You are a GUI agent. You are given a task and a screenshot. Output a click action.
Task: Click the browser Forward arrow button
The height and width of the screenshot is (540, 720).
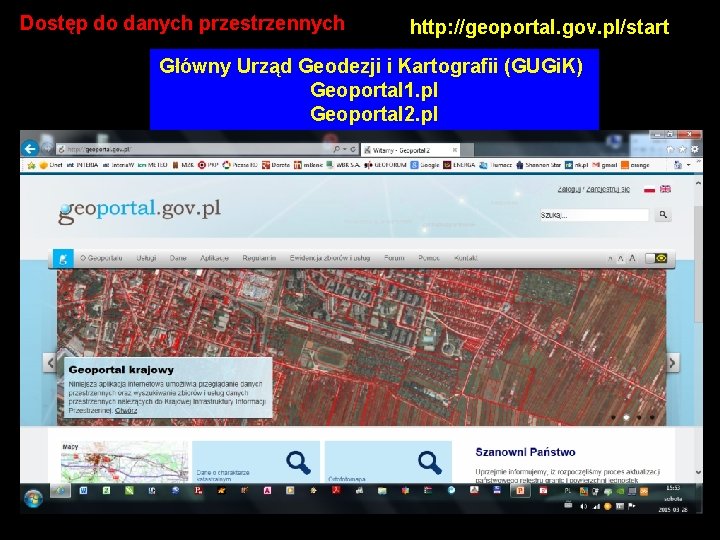pyautogui.click(x=46, y=149)
